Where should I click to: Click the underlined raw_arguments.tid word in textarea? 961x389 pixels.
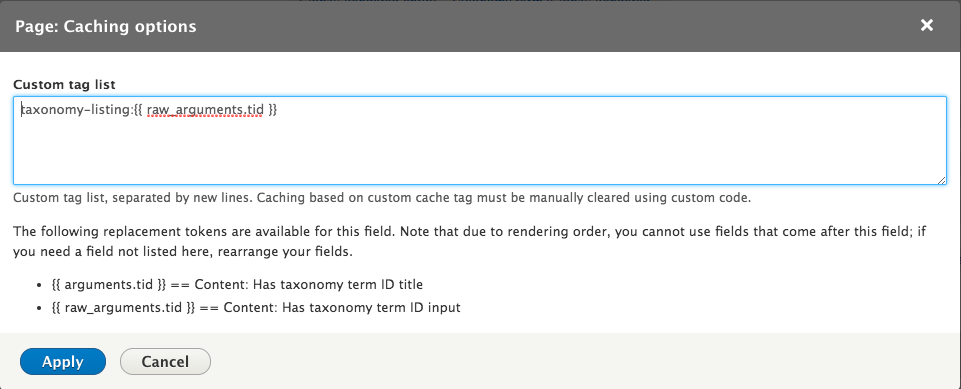tap(205, 110)
